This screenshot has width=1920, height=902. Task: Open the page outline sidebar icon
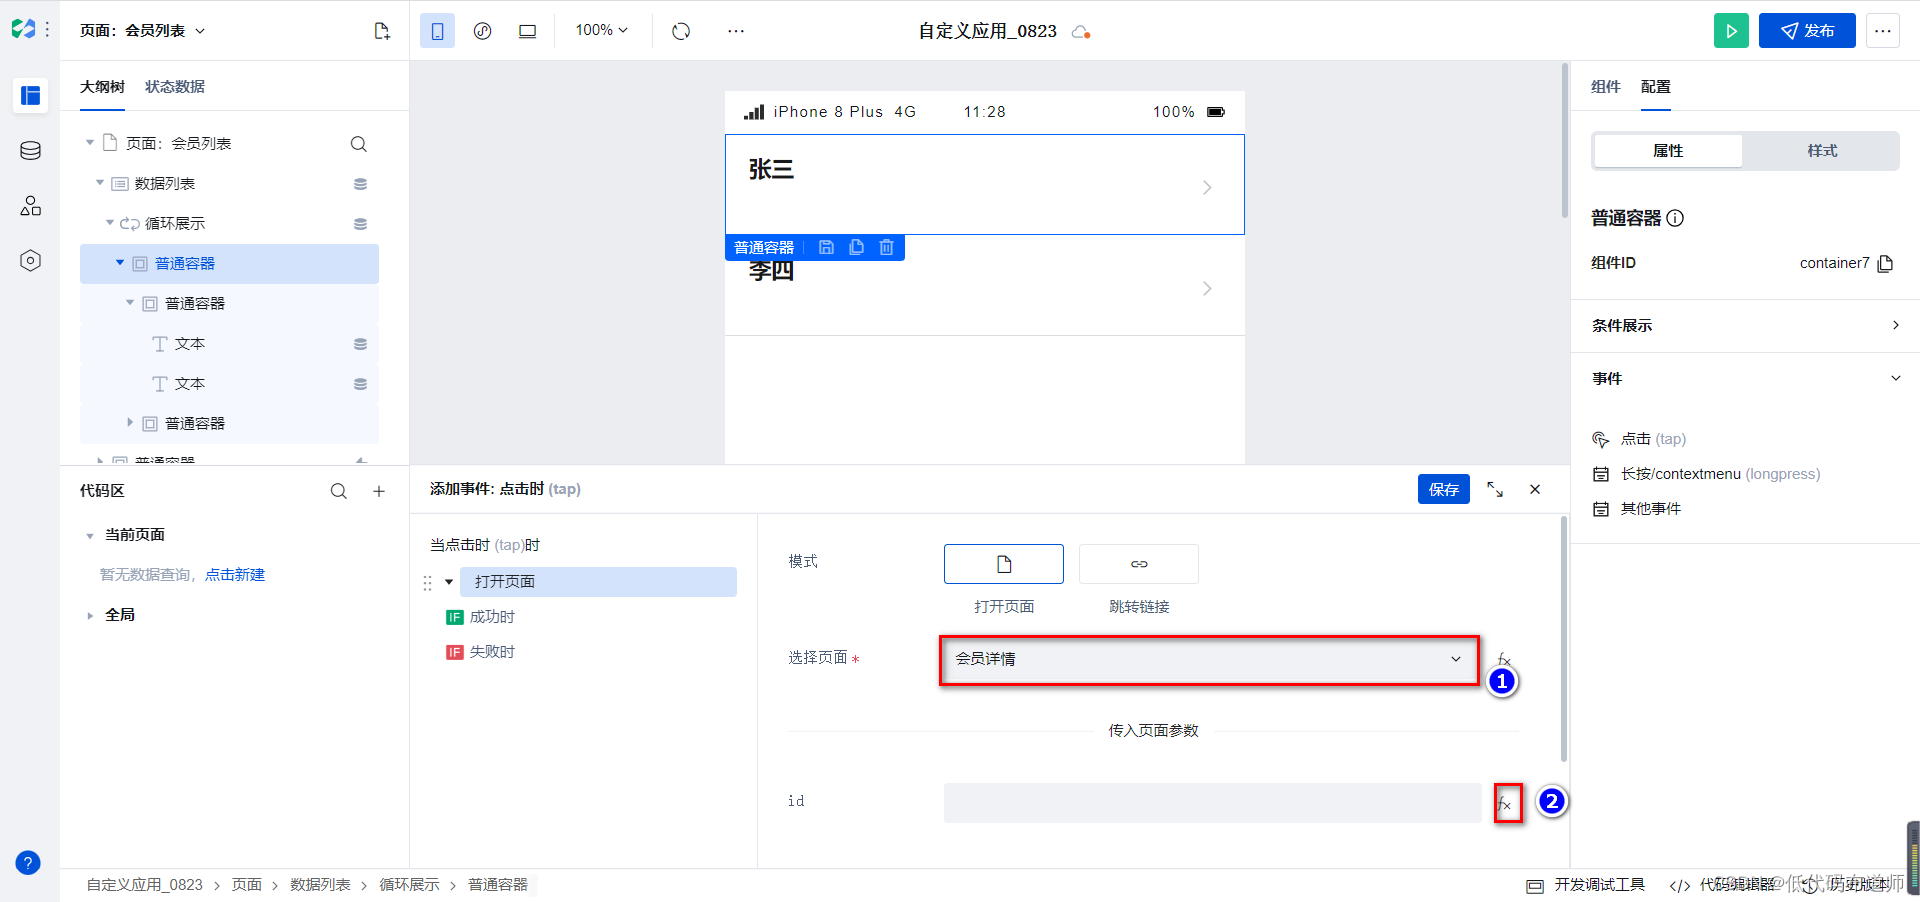coord(30,96)
